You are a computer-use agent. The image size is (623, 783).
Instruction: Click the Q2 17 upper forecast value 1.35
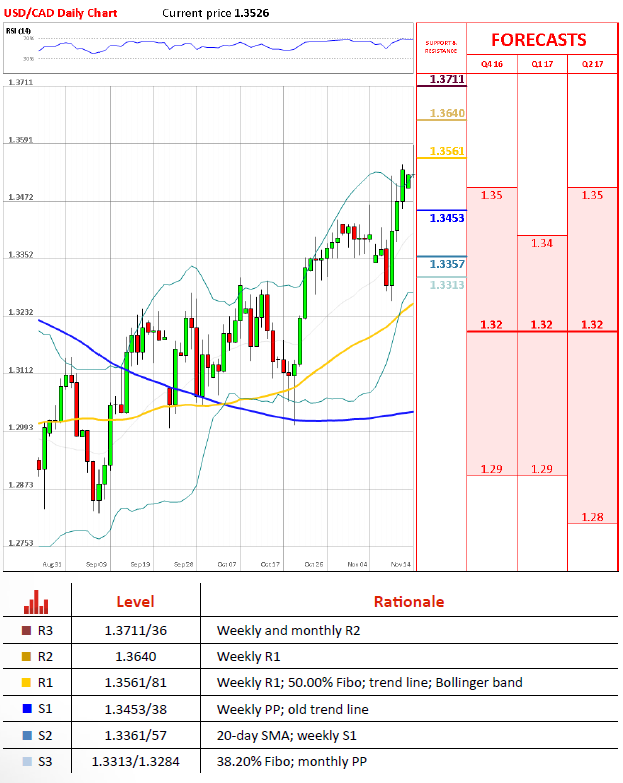click(593, 195)
